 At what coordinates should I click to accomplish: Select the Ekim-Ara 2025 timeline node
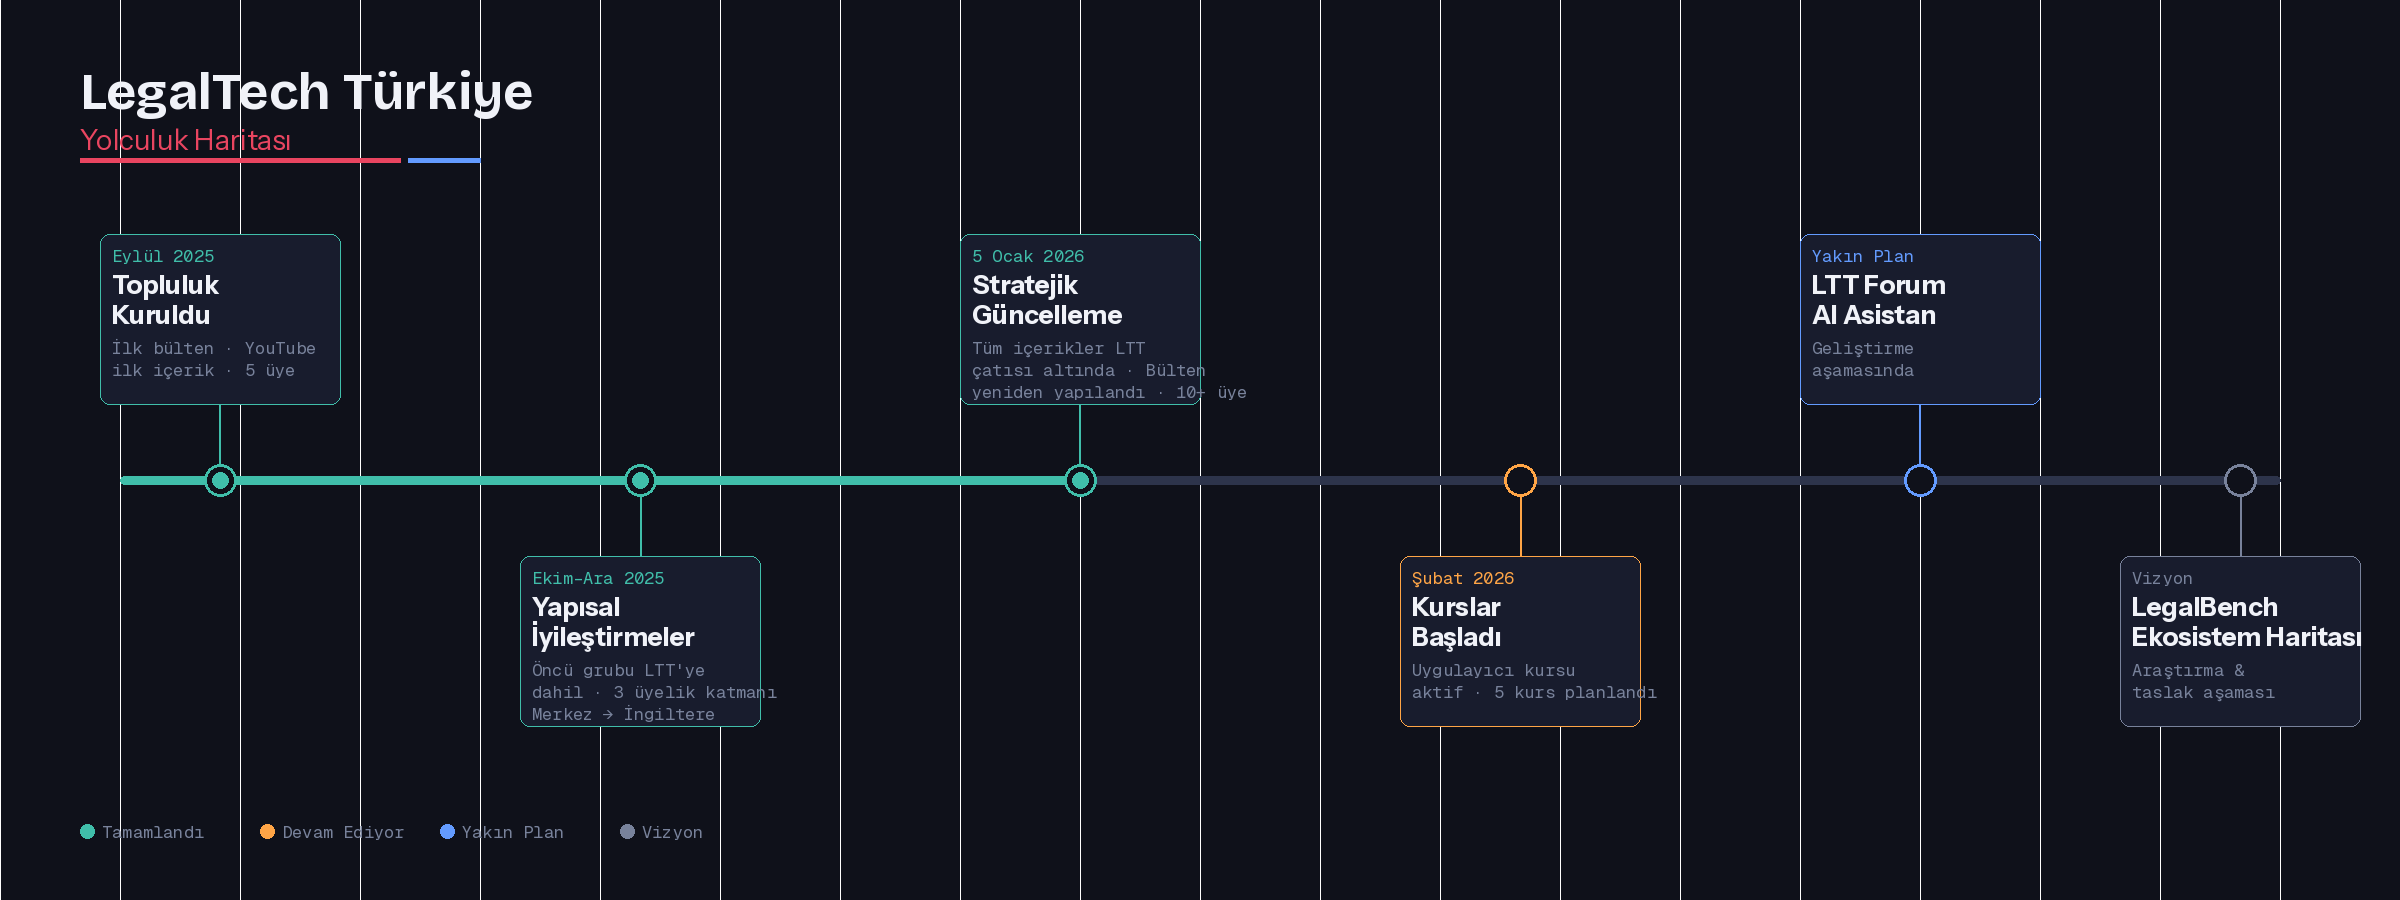640,481
